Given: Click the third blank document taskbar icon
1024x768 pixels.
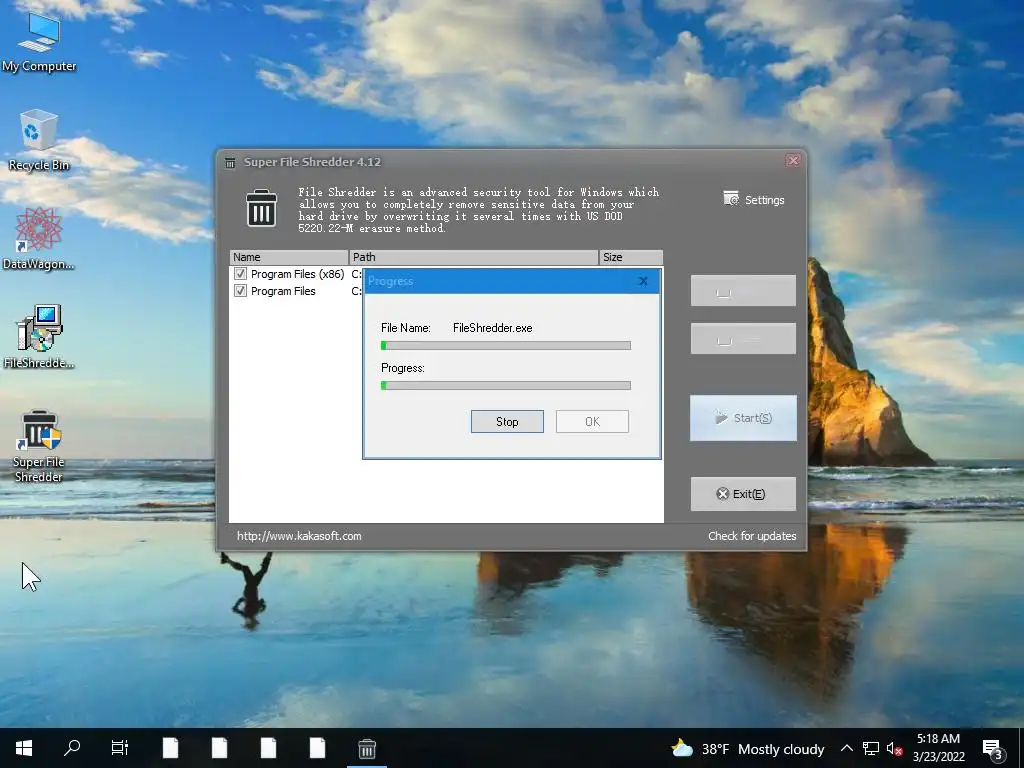Looking at the screenshot, I should point(268,748).
